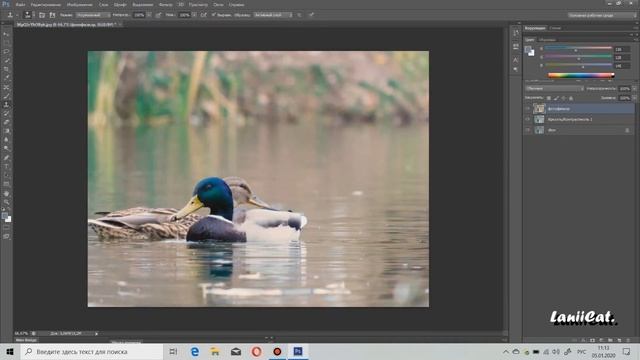Viewport: 640px width, 360px height.
Task: Open the tool preset picker
Action: click(11, 15)
